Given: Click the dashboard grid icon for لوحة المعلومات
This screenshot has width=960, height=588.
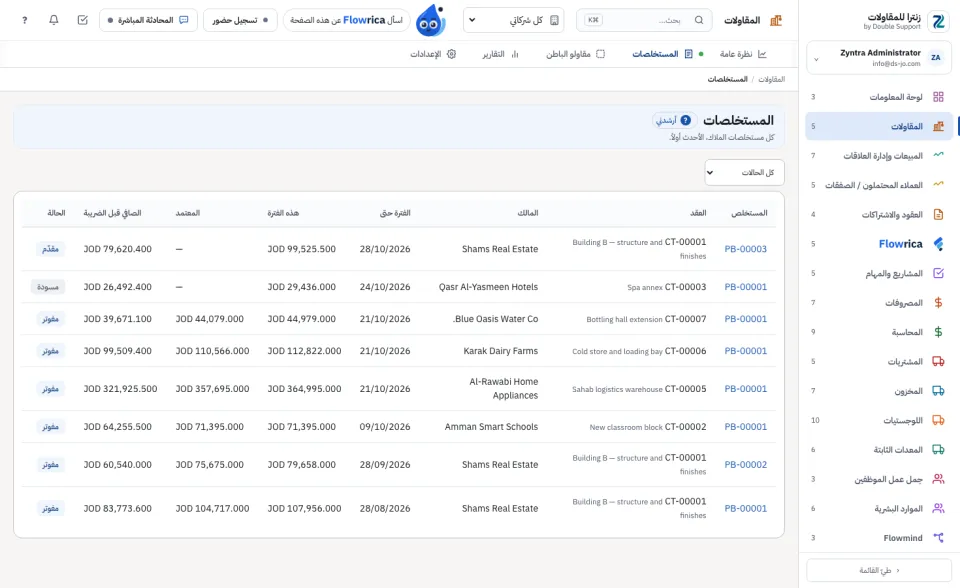Looking at the screenshot, I should 938,97.
